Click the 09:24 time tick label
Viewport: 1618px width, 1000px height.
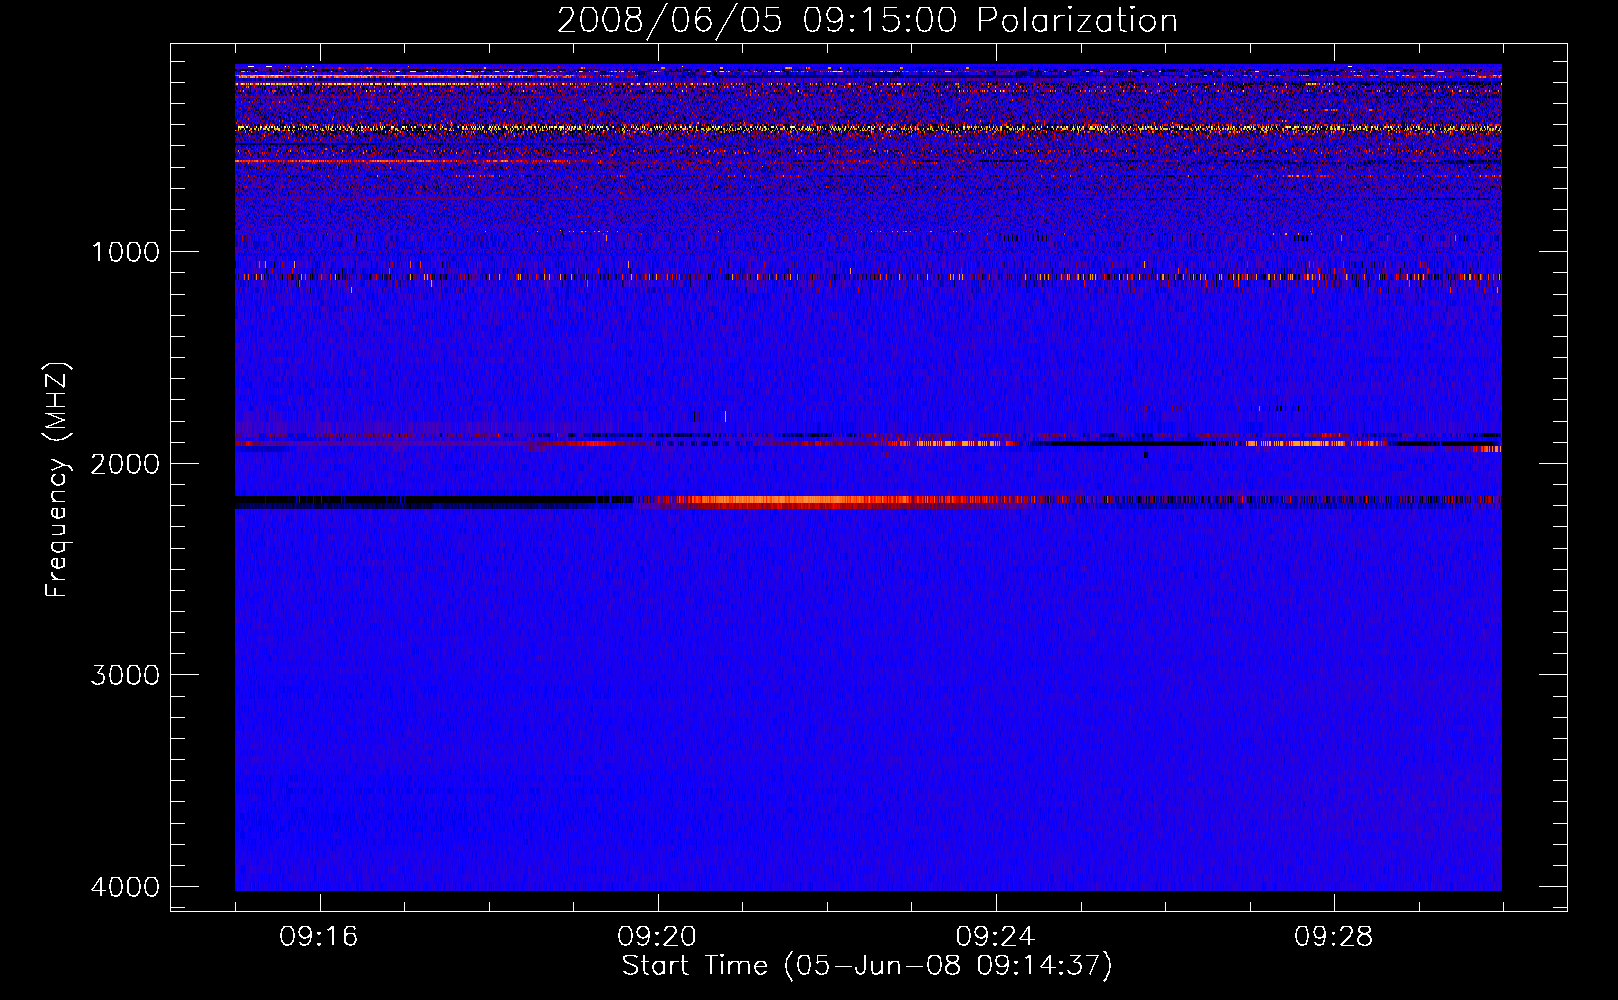995,937
